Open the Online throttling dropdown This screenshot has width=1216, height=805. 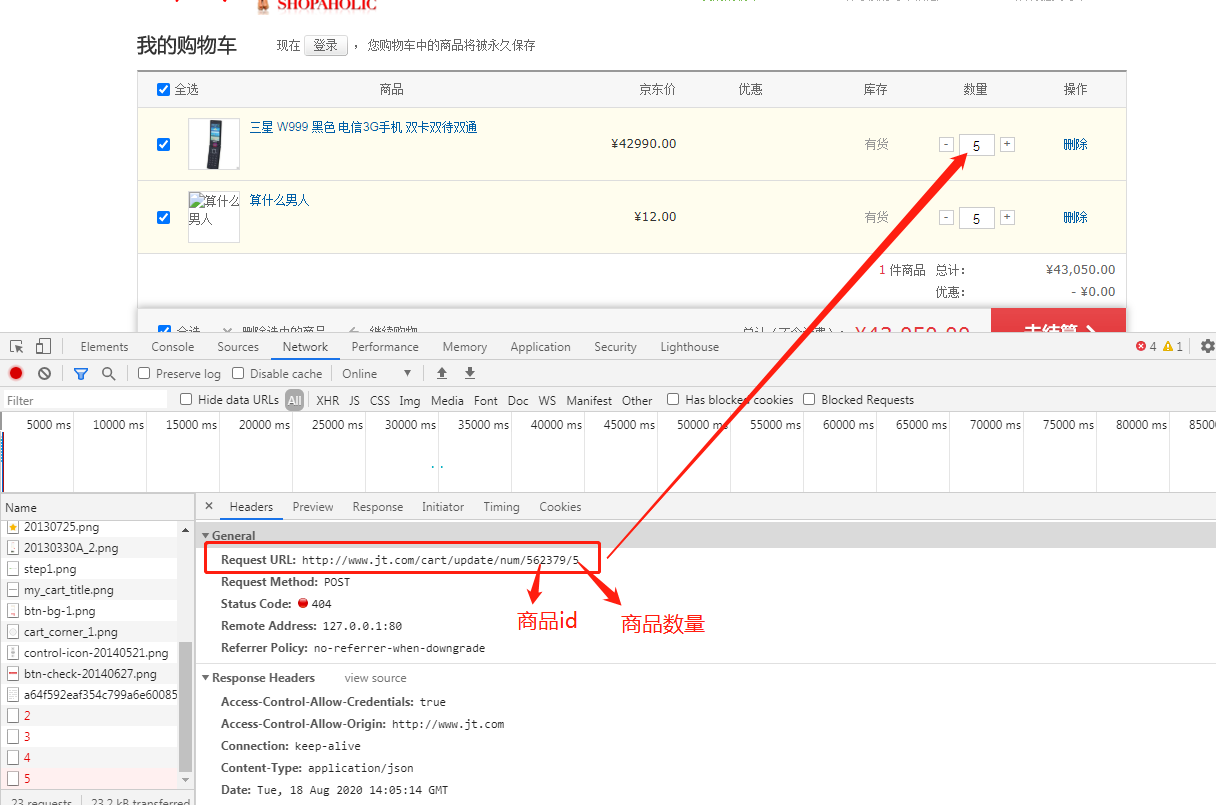tap(376, 373)
